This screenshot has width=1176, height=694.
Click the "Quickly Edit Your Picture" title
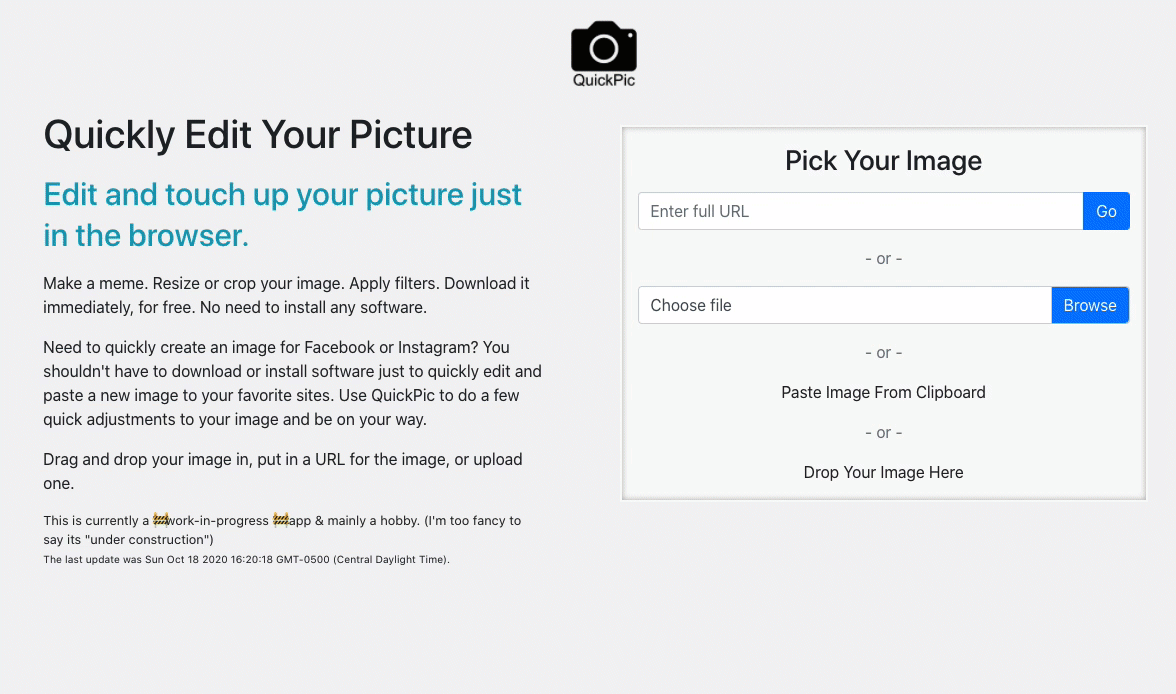point(258,135)
